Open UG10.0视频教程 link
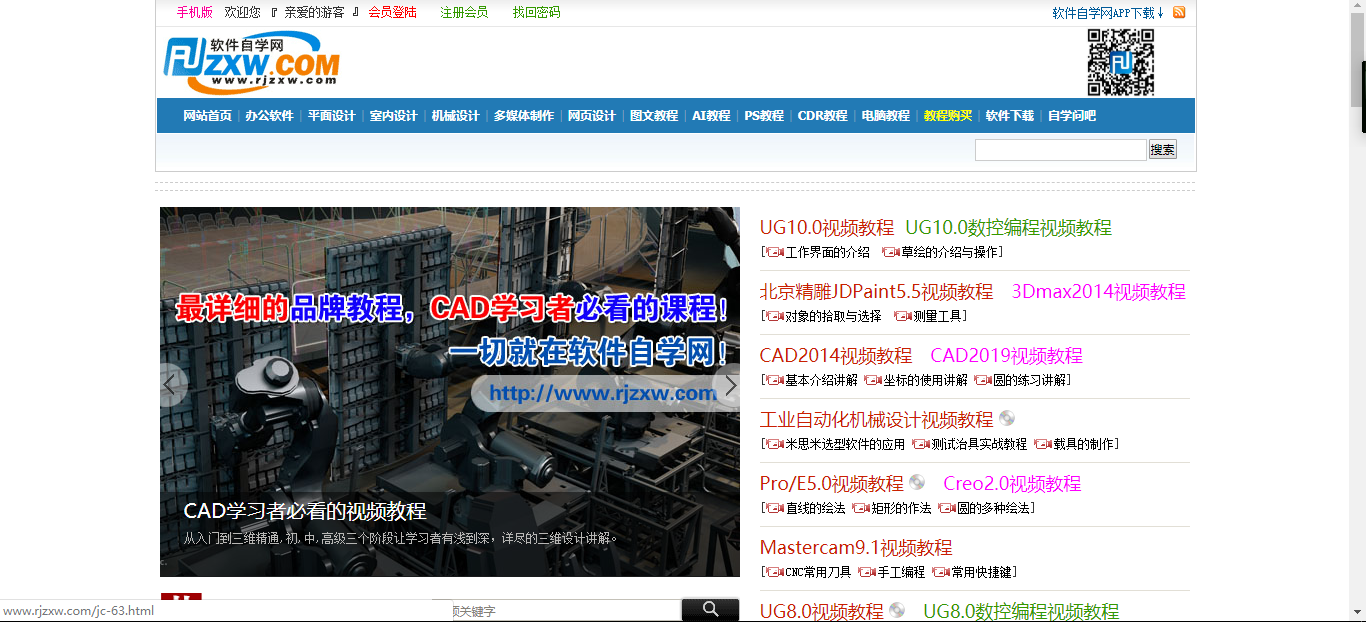This screenshot has width=1366, height=622. pos(826,228)
